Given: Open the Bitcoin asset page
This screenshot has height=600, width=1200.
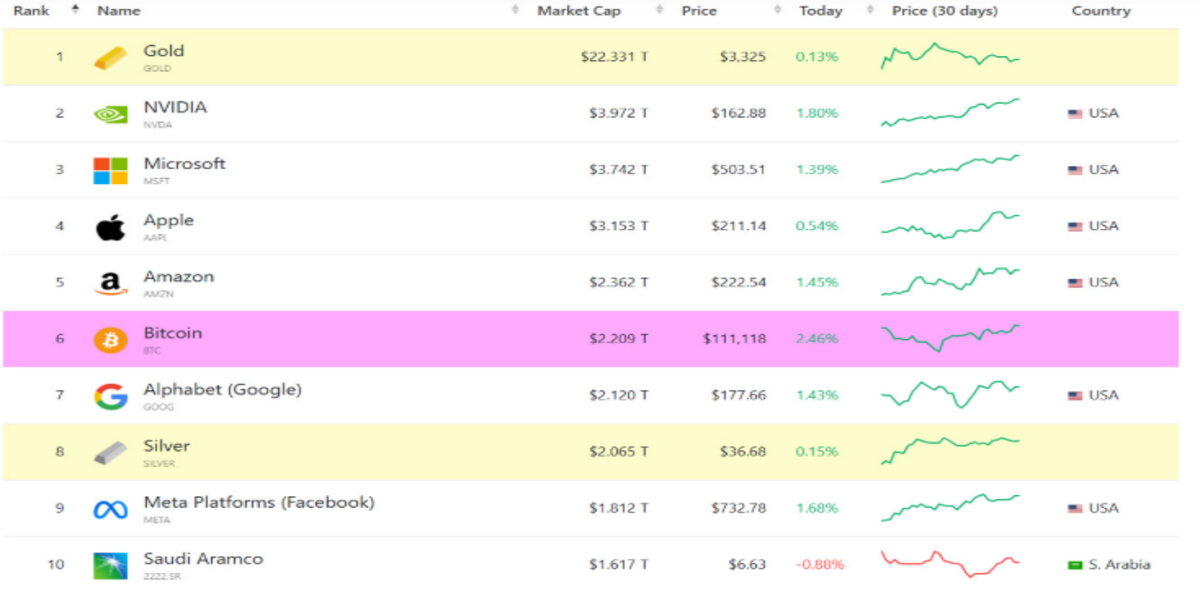Looking at the screenshot, I should [x=173, y=333].
